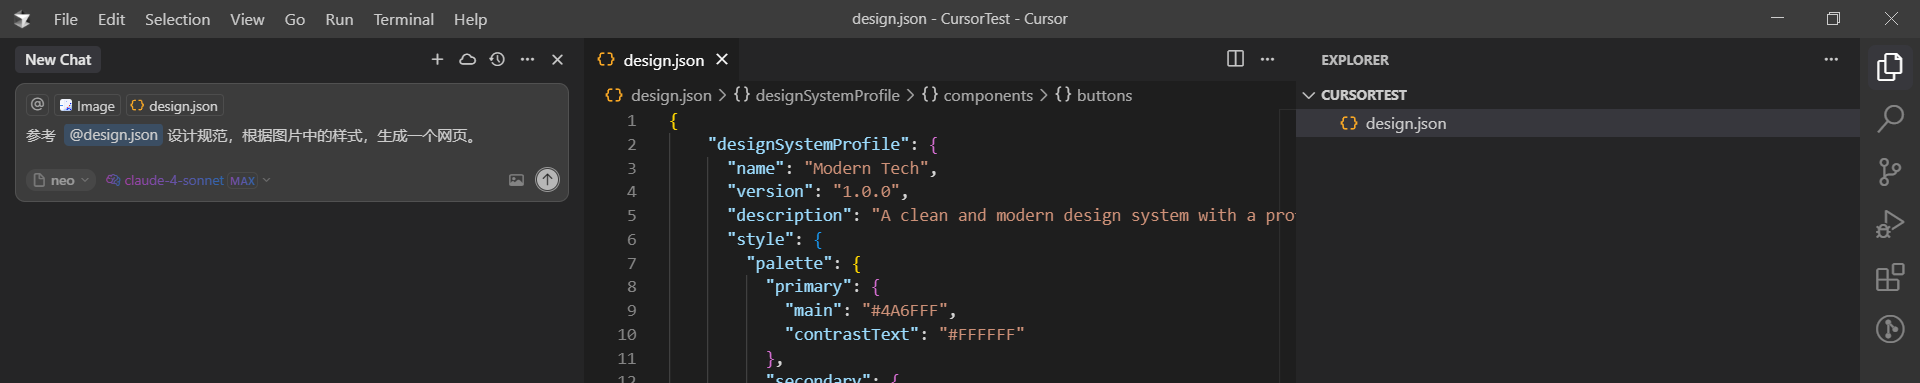Image resolution: width=1920 pixels, height=383 pixels.
Task: Open the Search view in the activity bar
Action: pyautogui.click(x=1889, y=119)
